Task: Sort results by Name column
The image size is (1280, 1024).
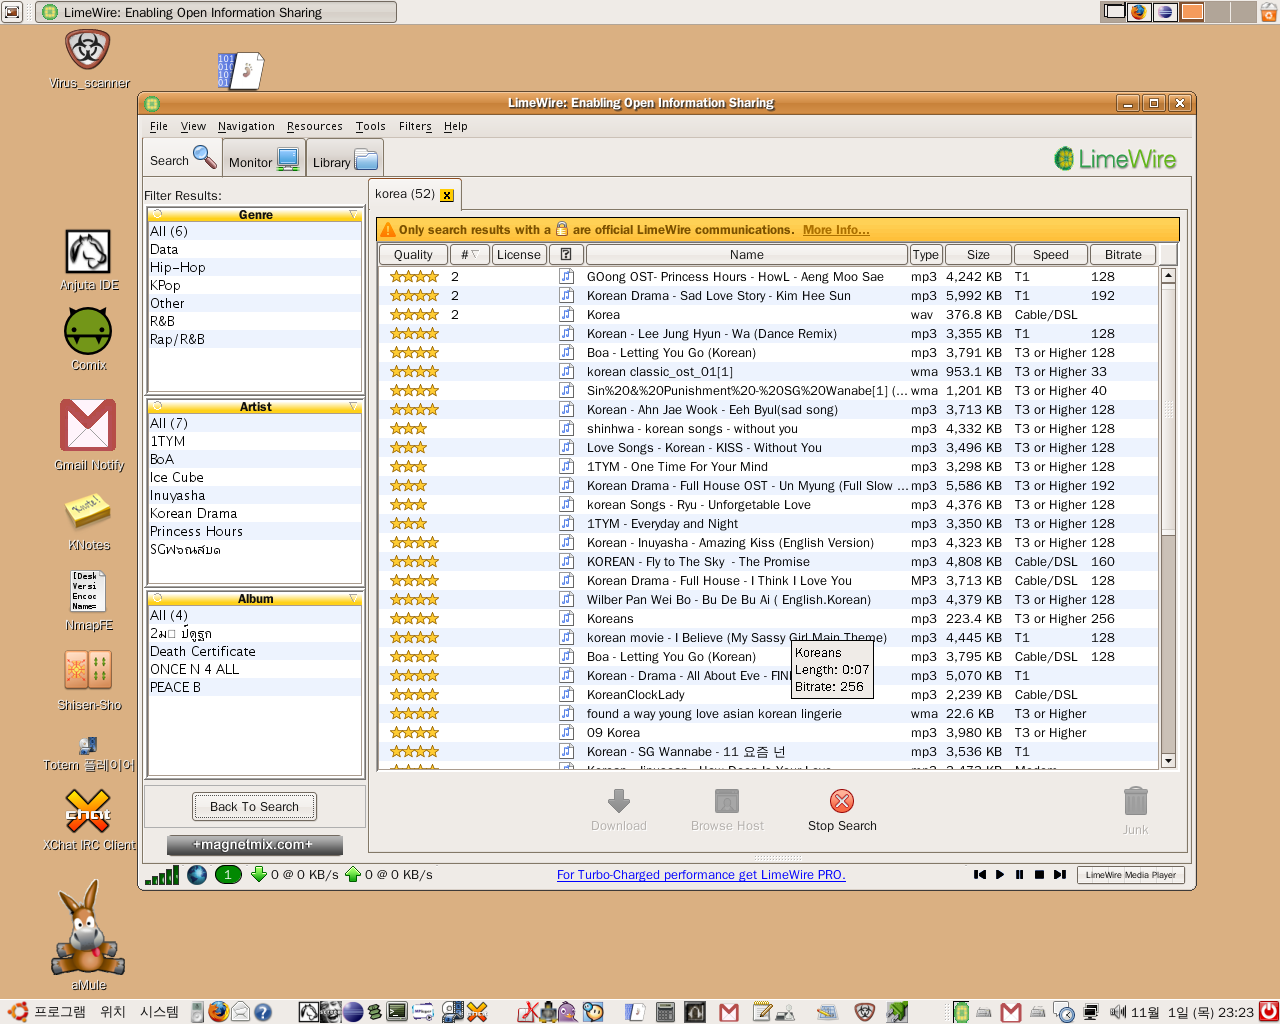Action: [746, 255]
